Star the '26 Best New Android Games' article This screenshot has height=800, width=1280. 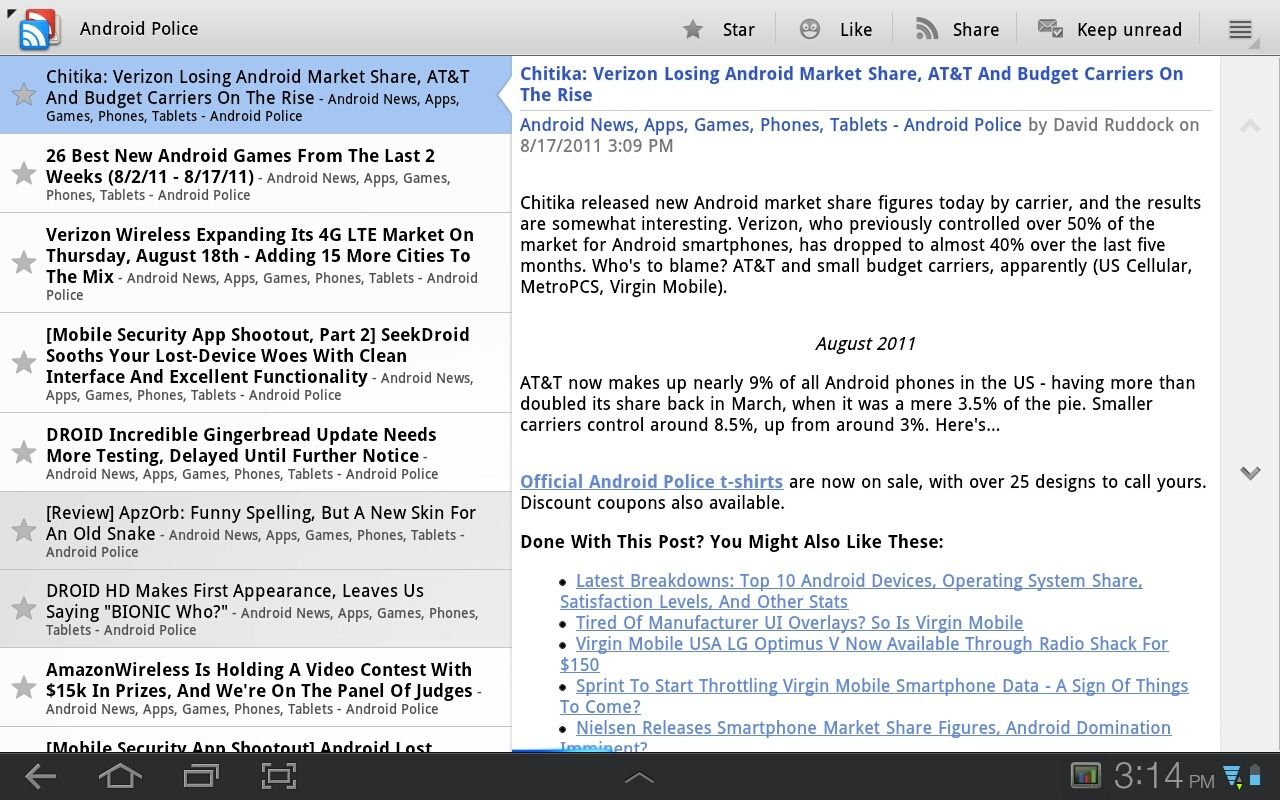click(23, 172)
